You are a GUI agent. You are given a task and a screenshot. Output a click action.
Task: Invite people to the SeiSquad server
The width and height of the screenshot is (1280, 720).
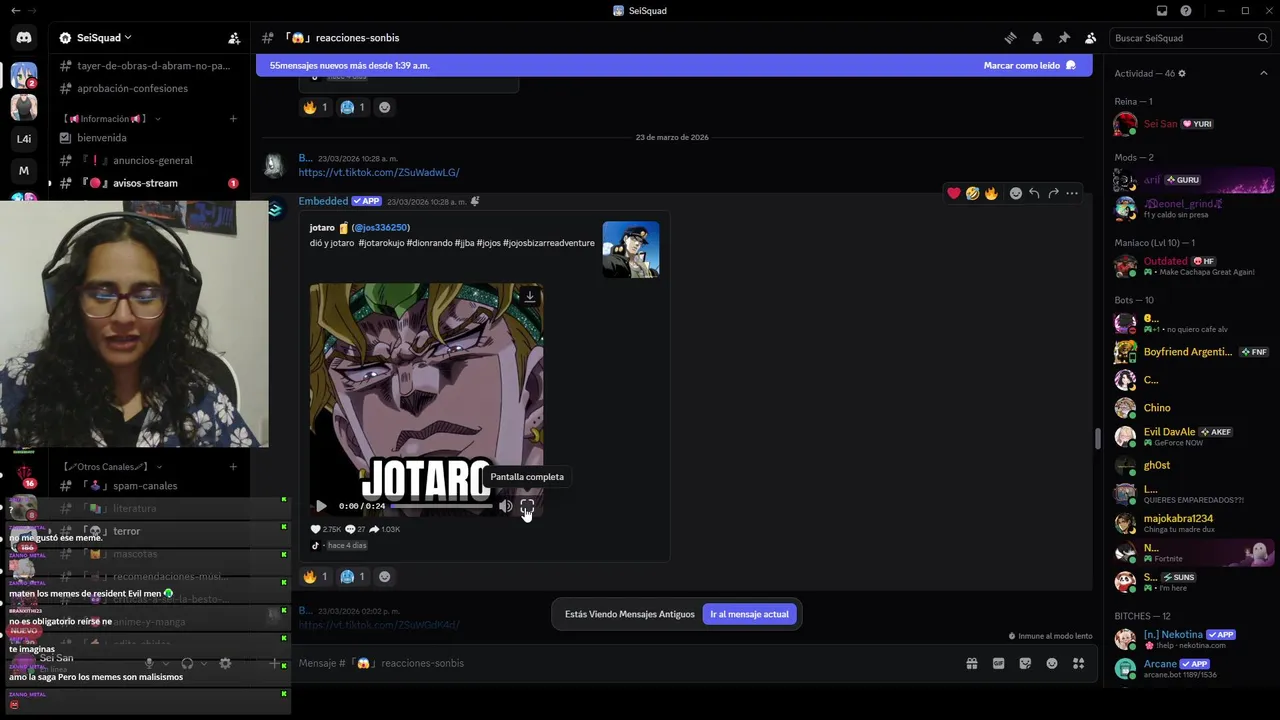(x=234, y=38)
